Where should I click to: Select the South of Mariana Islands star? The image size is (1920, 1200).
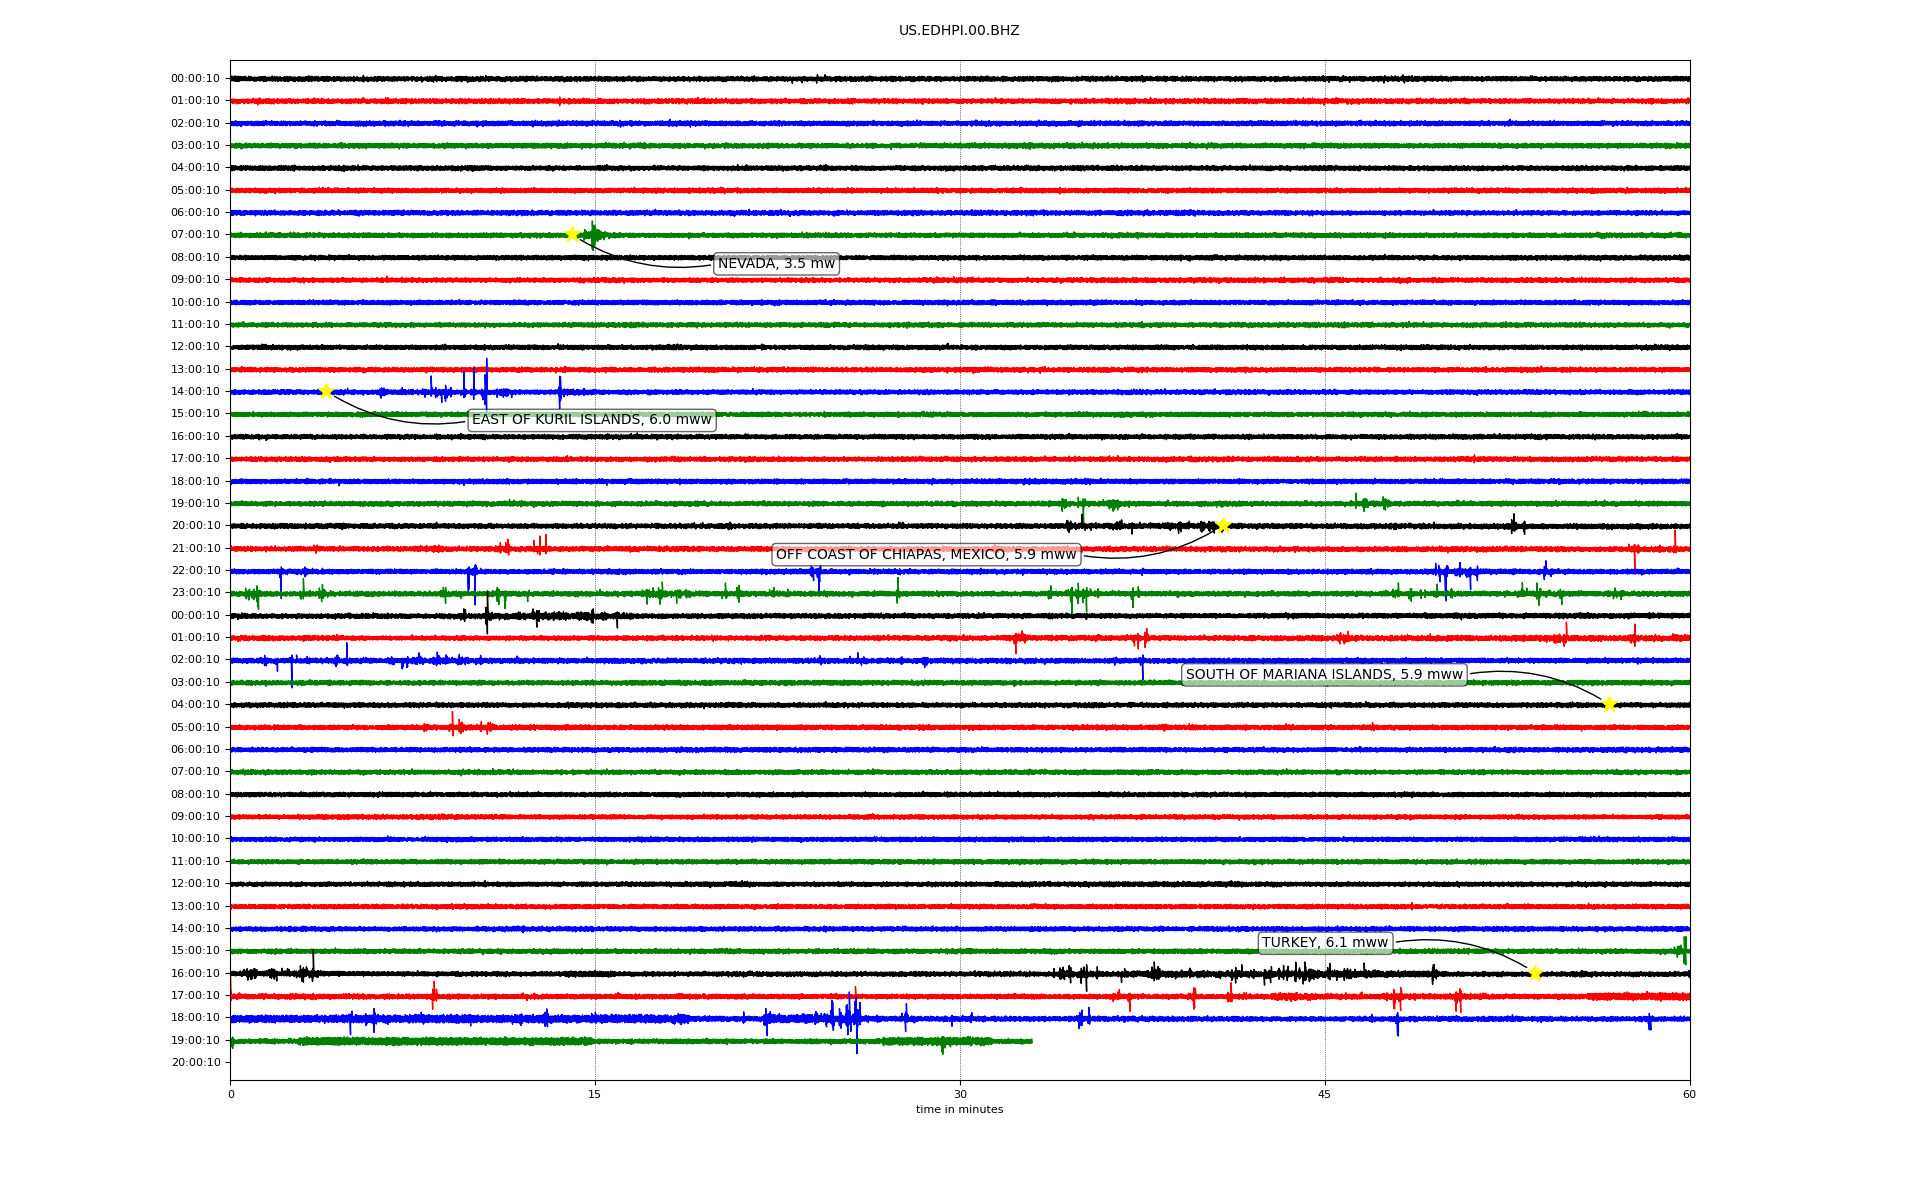pos(1609,704)
